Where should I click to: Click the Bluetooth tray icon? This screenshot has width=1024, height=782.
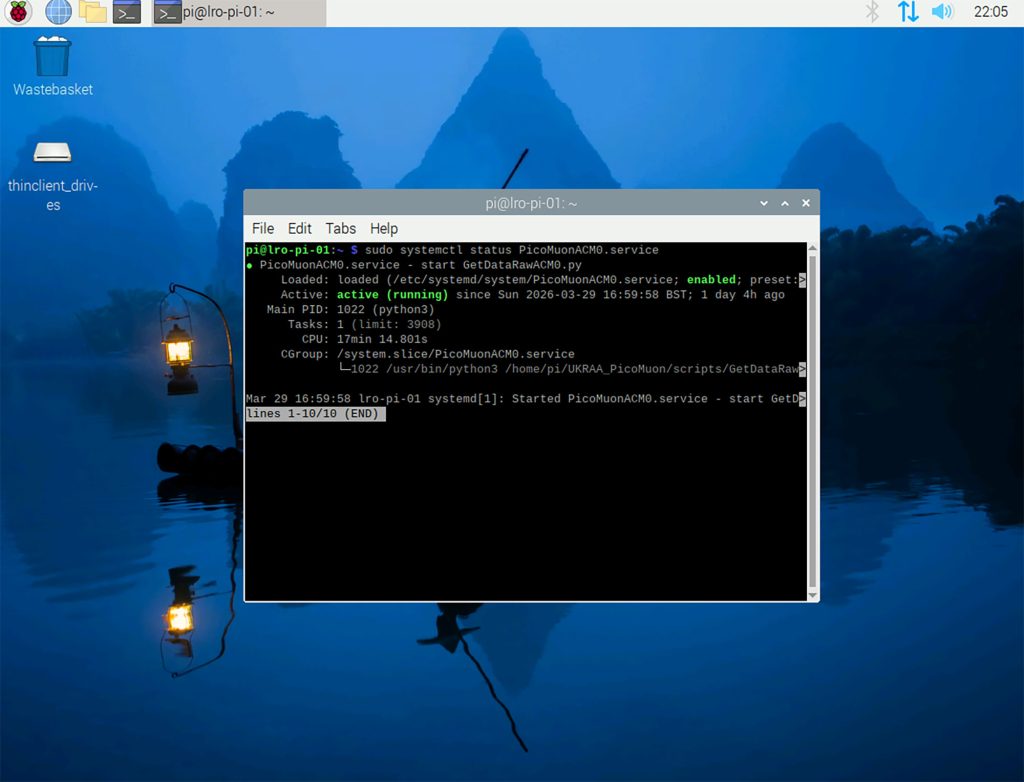872,12
